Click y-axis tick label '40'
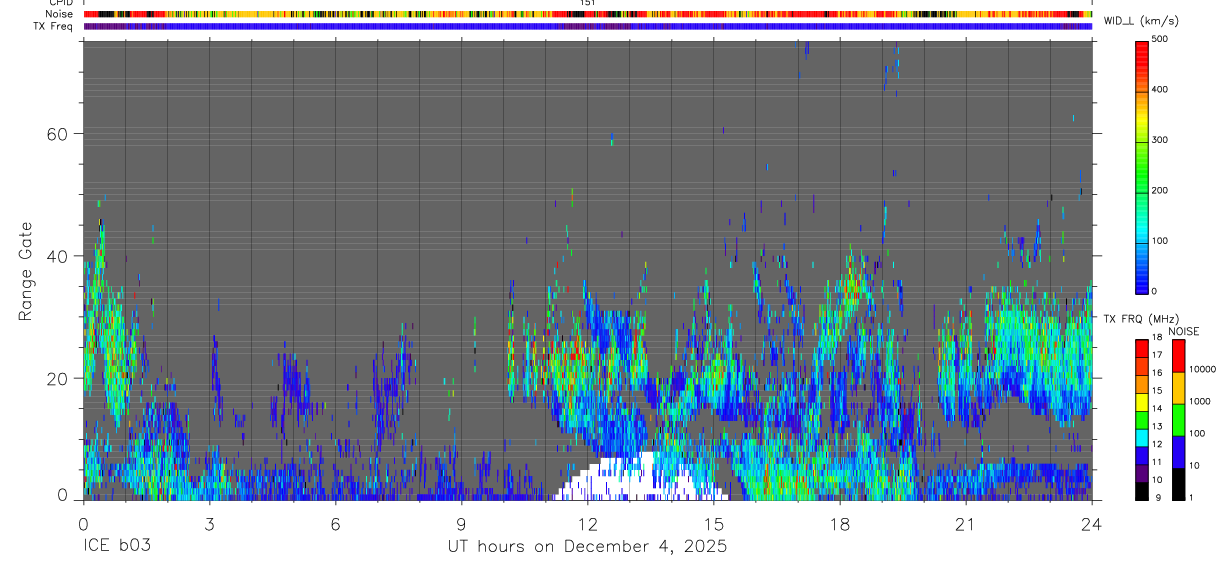 point(57,256)
